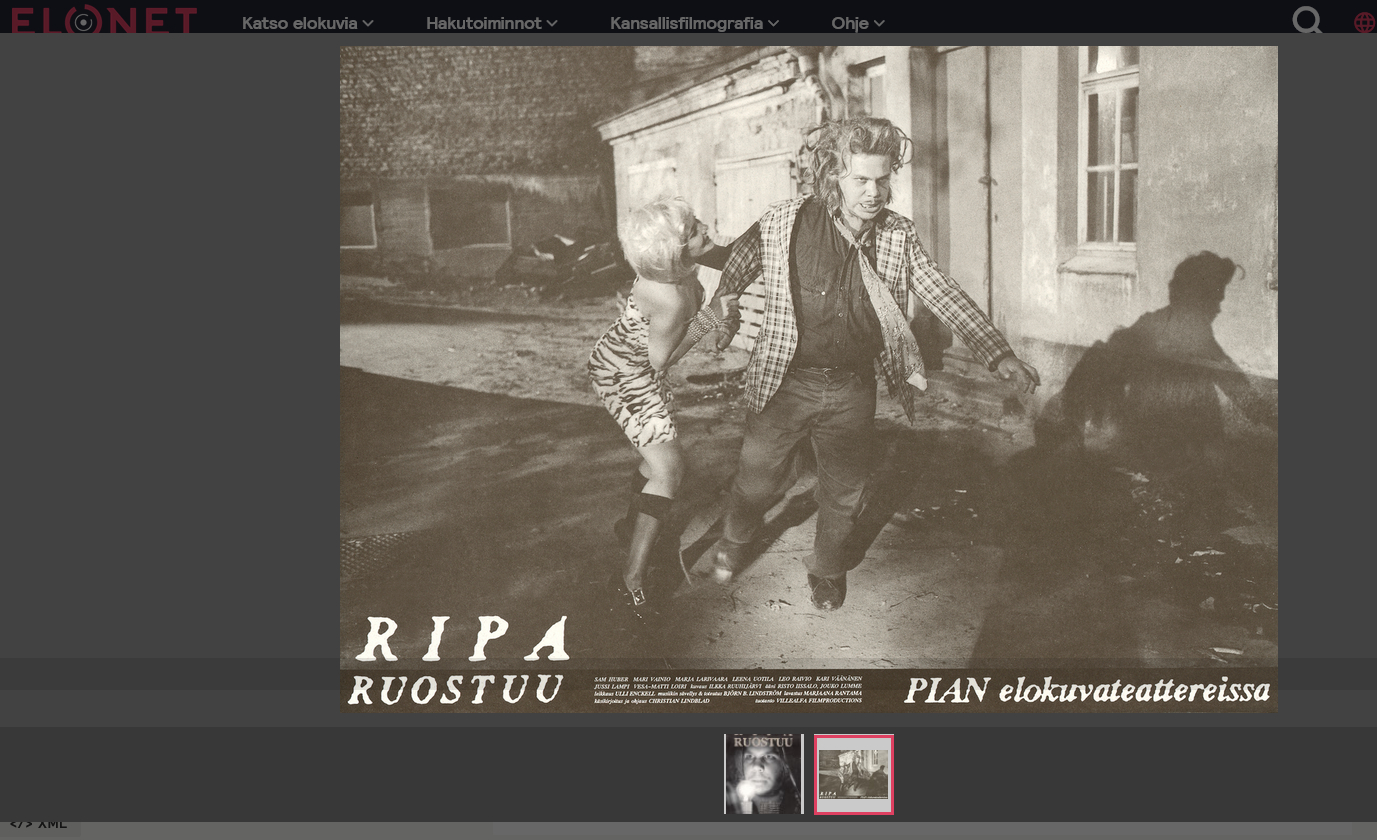Viewport: 1377px width, 840px height.
Task: Open the Hakutoiminnot menu
Action: 483,23
